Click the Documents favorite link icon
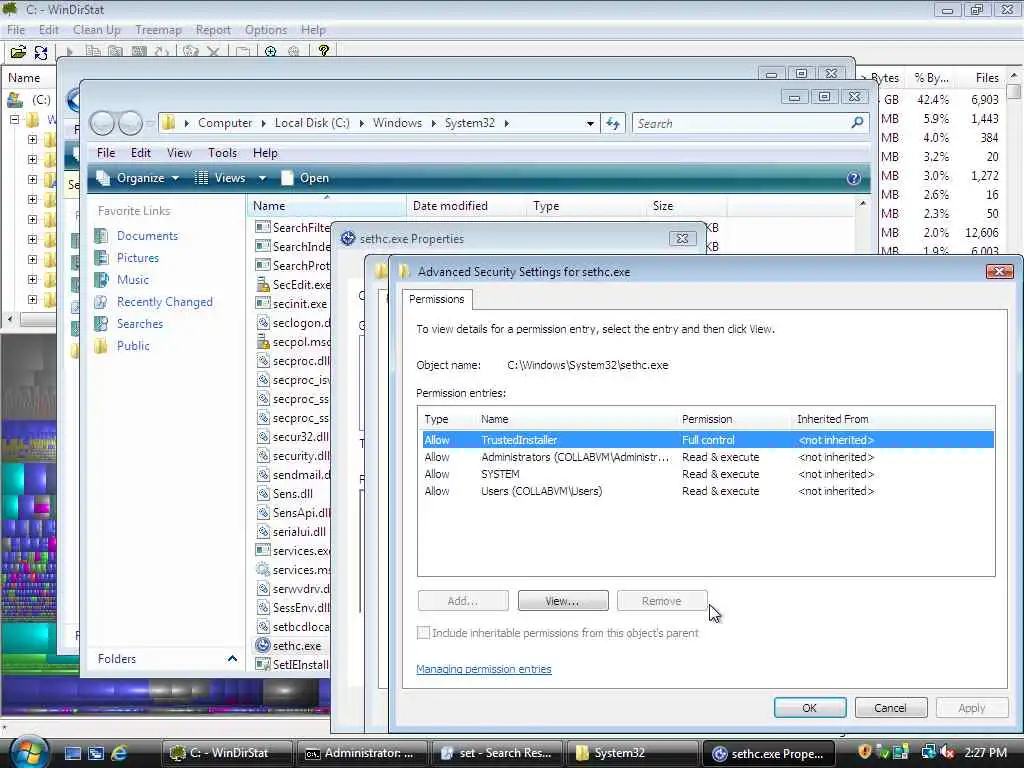1024x768 pixels. coord(101,236)
